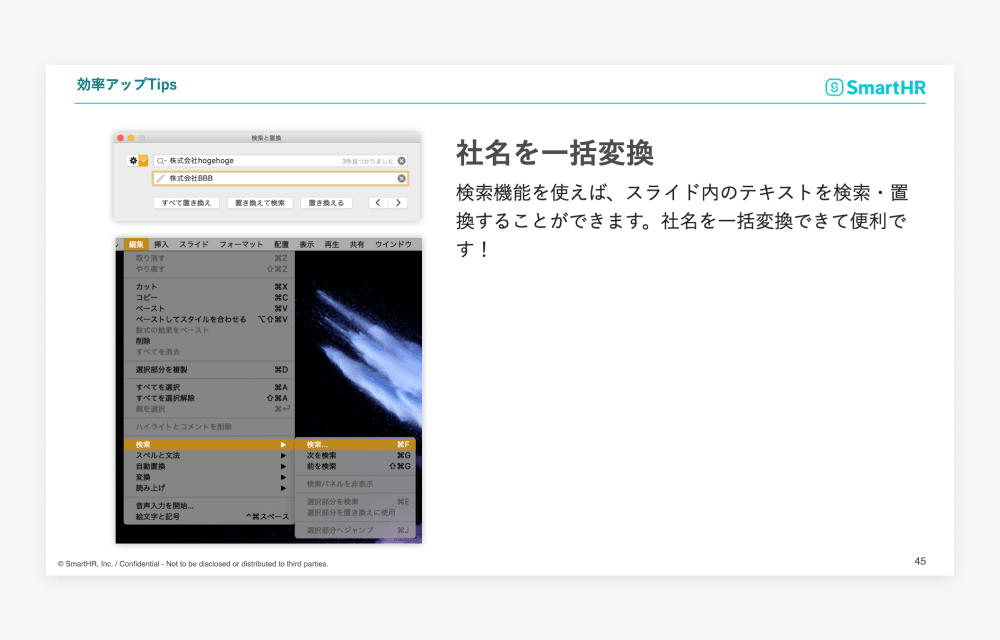Image resolution: width=1000 pixels, height=640 pixels.
Task: Open the yellow dropdown beside the gear
Action: tap(144, 160)
